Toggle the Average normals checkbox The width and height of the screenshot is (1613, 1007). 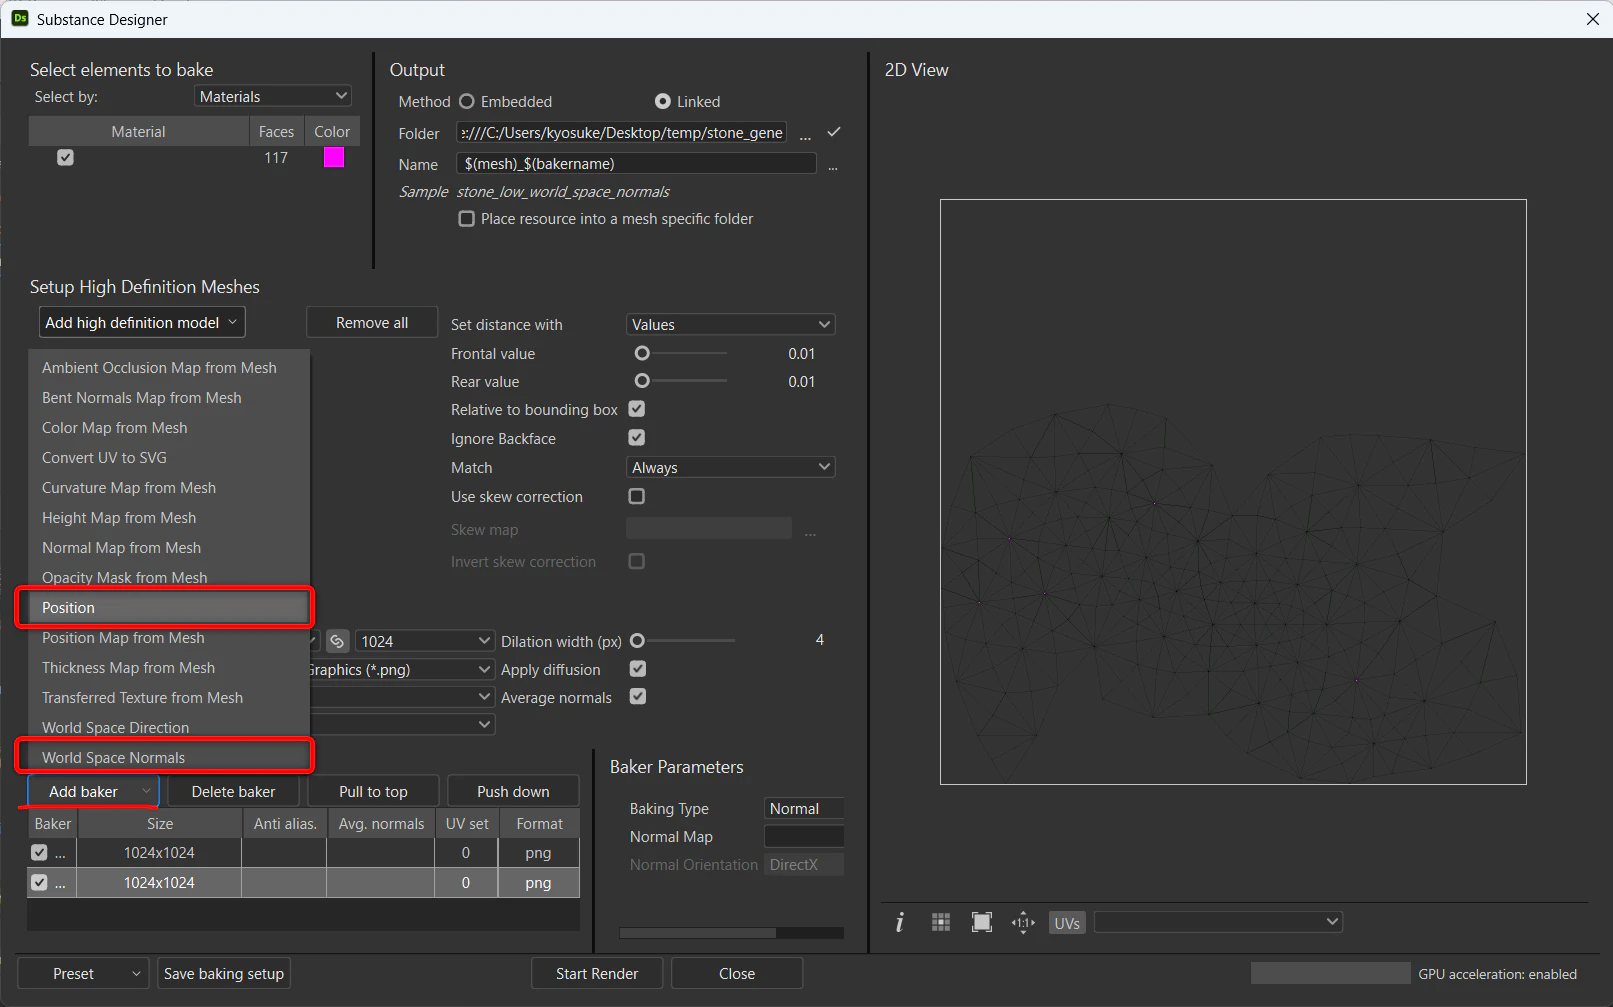click(638, 697)
